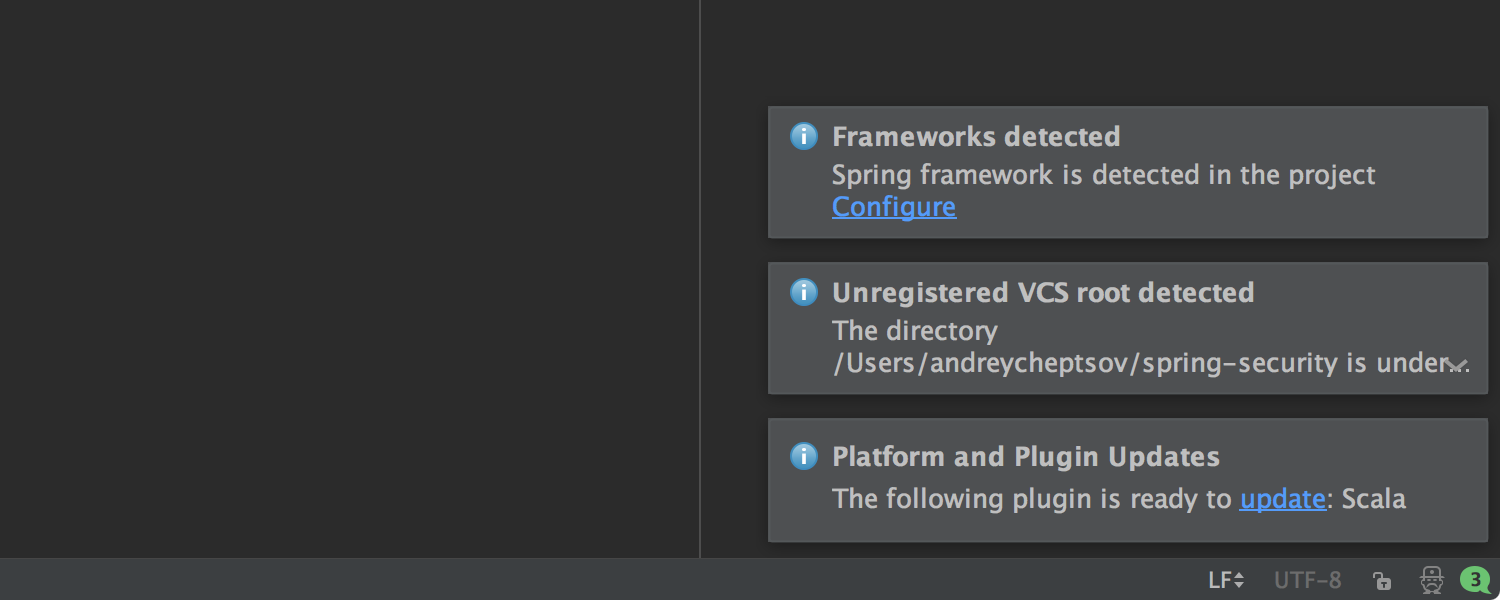This screenshot has height=600, width=1500.
Task: Open the "Platform and Plugin Updates" notification
Action: point(1128,480)
